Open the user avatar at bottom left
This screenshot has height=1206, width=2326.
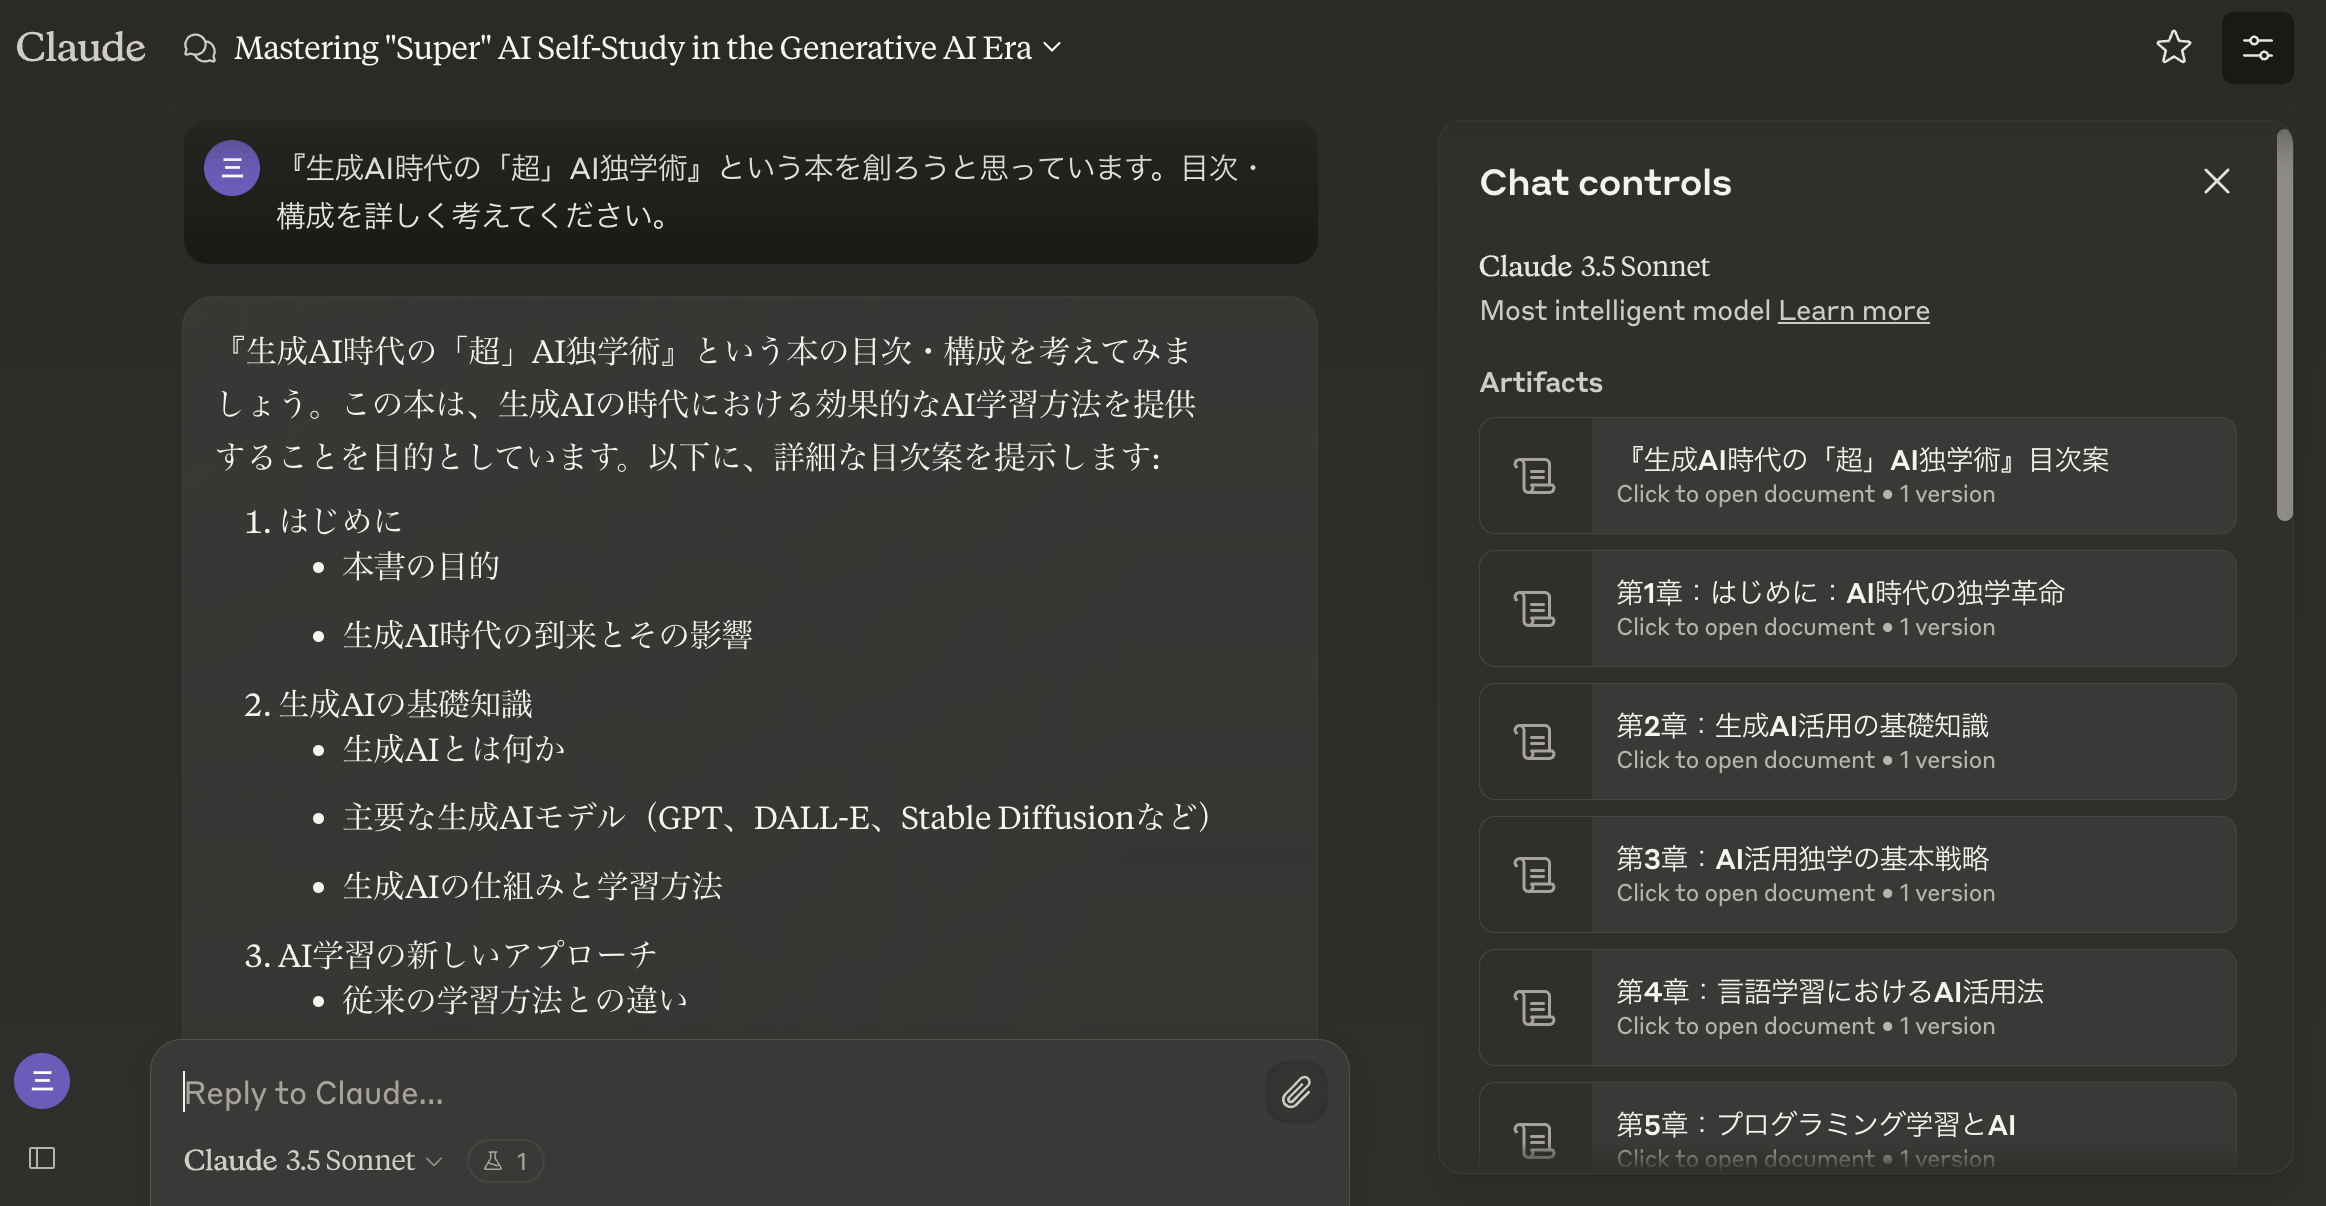coord(42,1081)
